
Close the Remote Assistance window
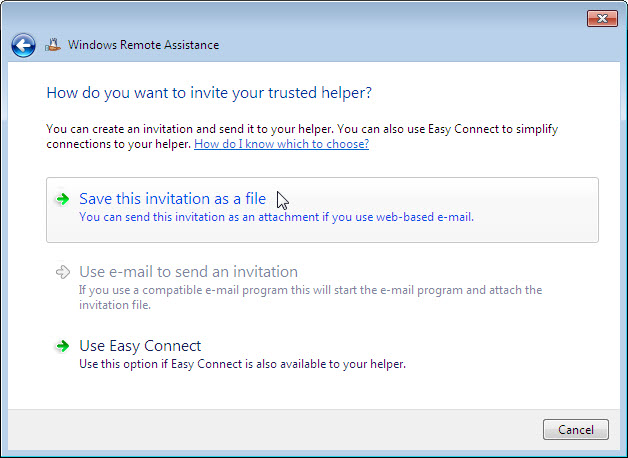coord(602,18)
